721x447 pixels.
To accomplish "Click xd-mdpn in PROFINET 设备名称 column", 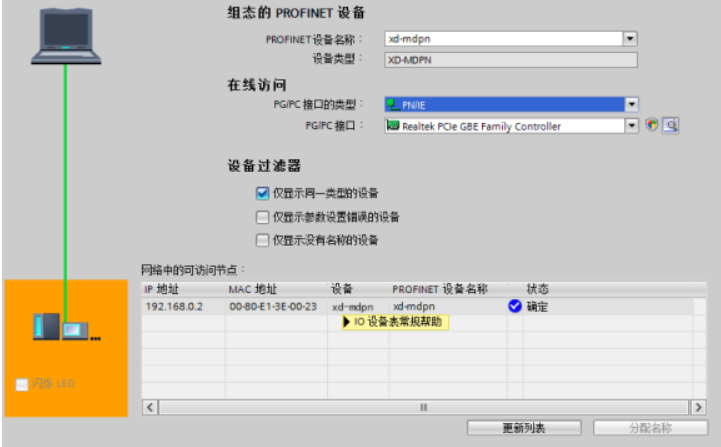I will [448, 306].
